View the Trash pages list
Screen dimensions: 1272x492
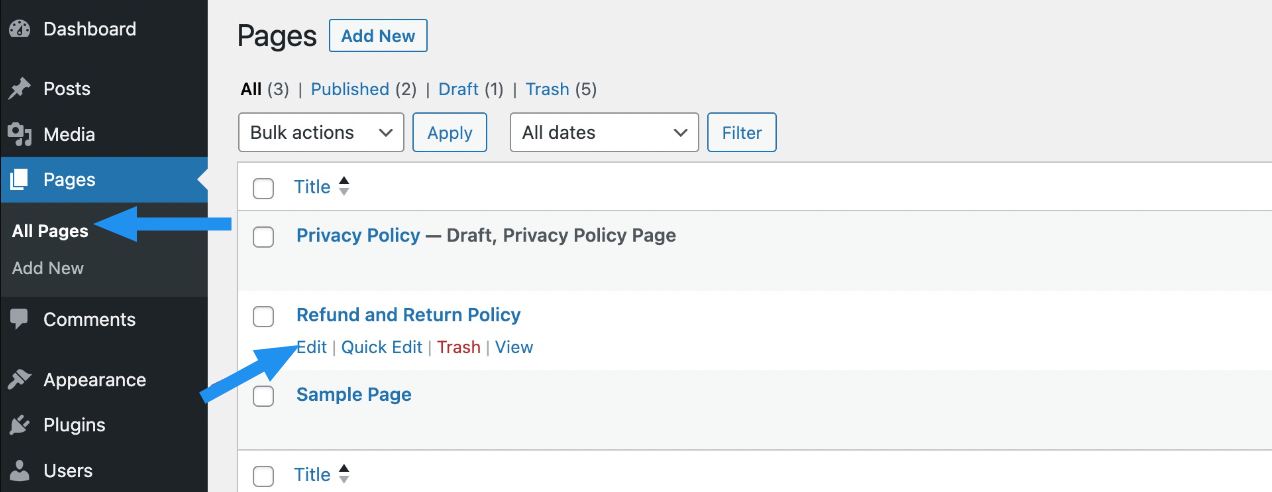point(547,89)
